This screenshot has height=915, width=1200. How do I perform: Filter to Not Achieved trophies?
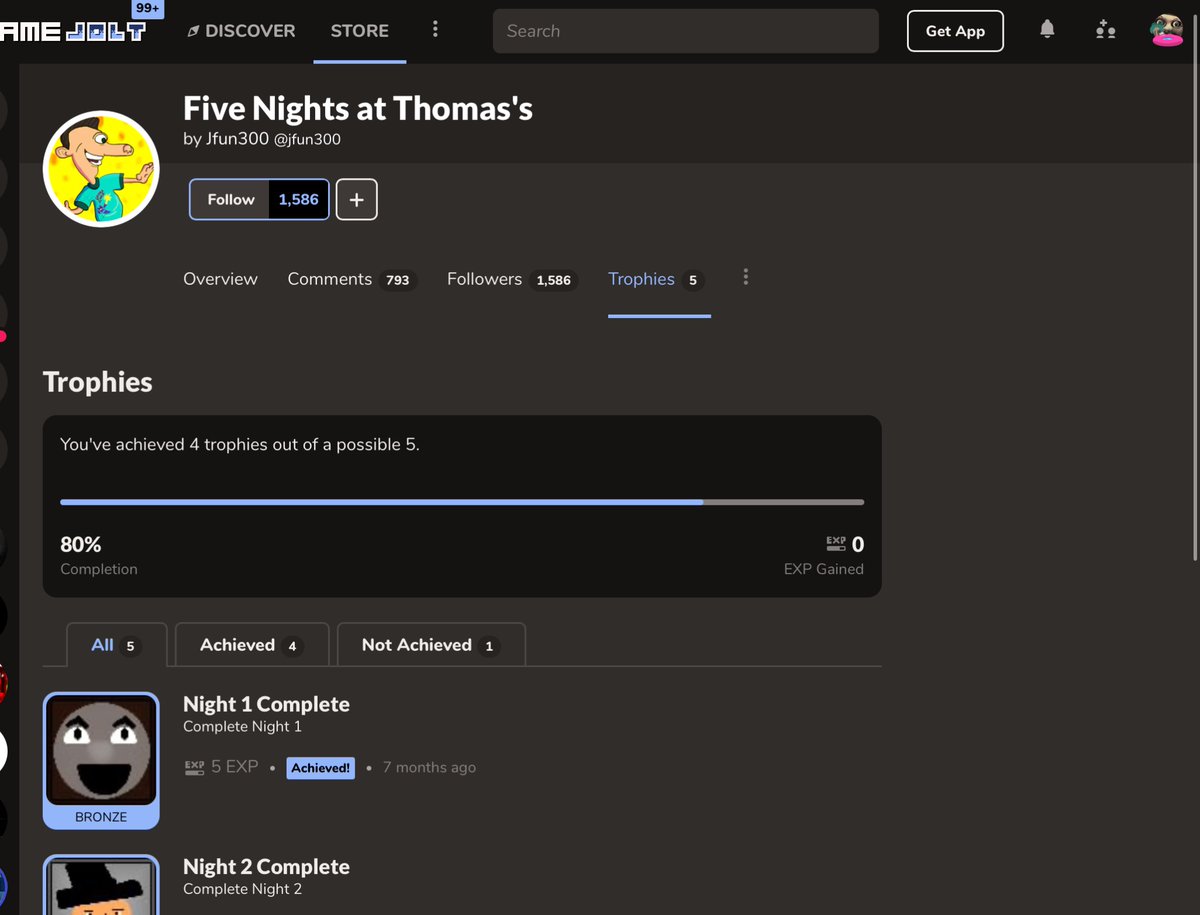431,645
